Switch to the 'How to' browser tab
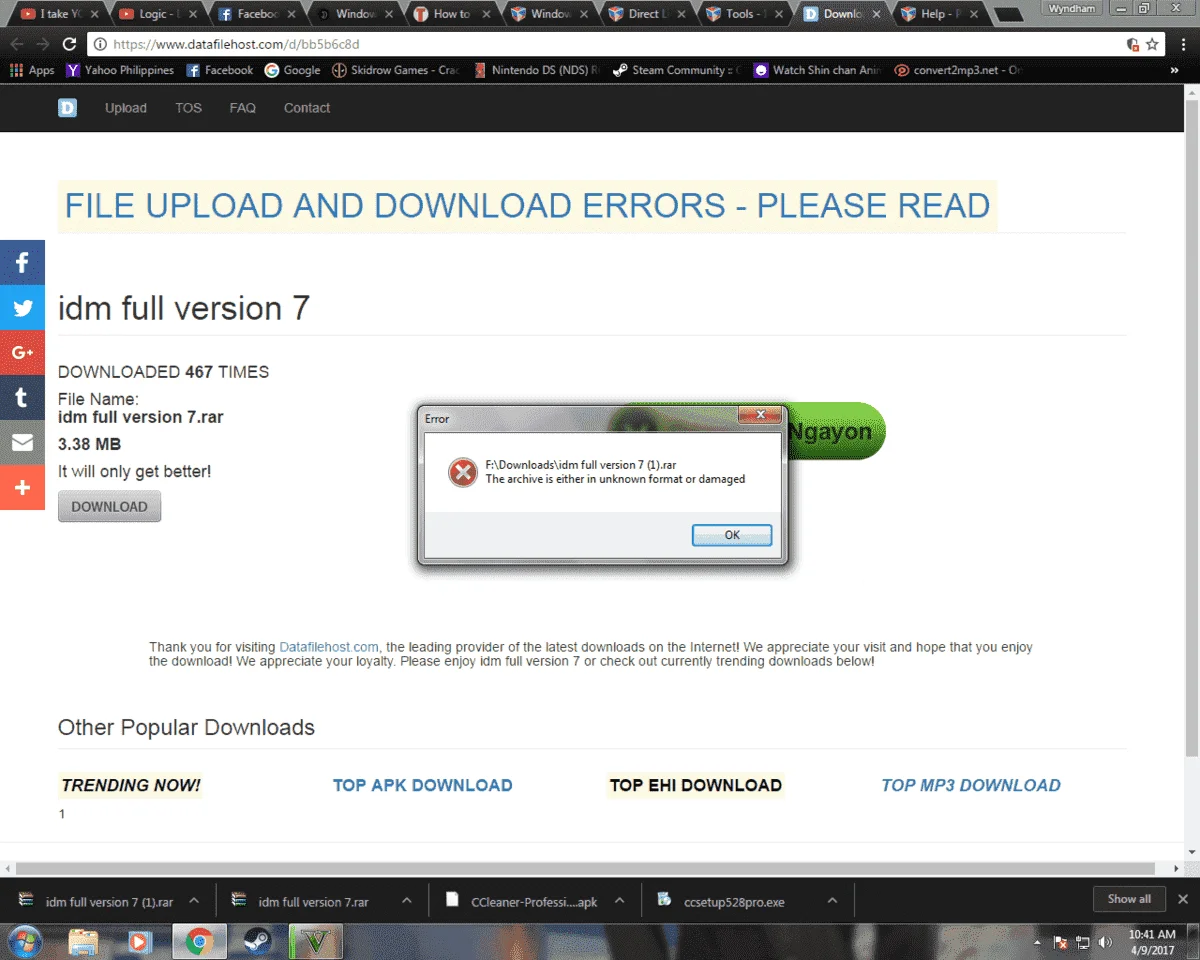Image resolution: width=1200 pixels, height=960 pixels. tap(450, 14)
